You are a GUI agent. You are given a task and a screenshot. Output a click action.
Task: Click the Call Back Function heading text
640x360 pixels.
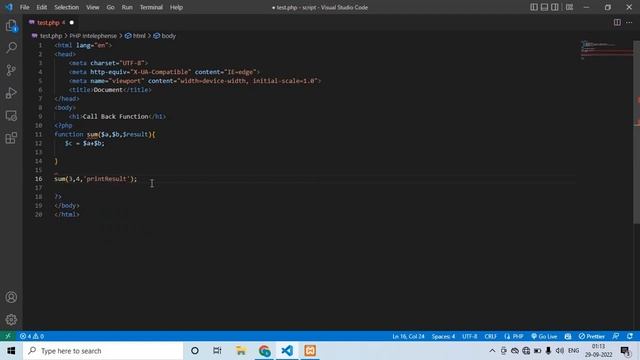point(116,116)
